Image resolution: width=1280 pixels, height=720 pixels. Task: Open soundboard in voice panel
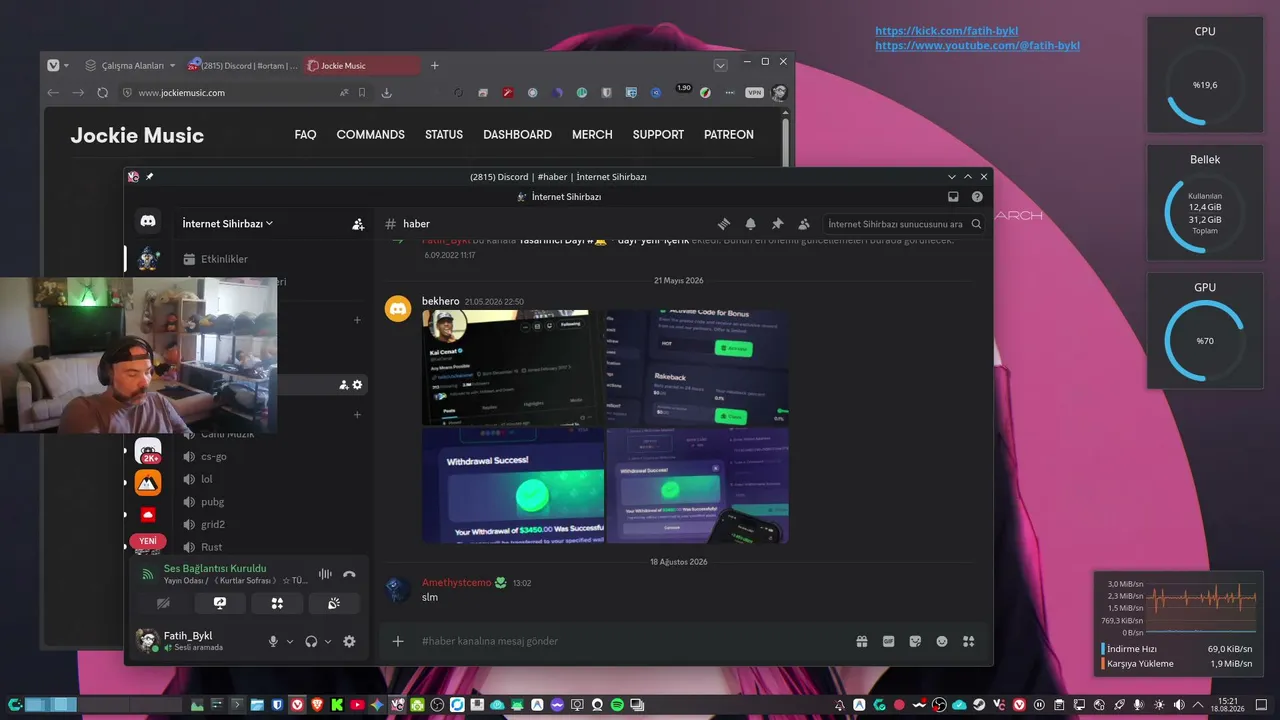coord(334,603)
